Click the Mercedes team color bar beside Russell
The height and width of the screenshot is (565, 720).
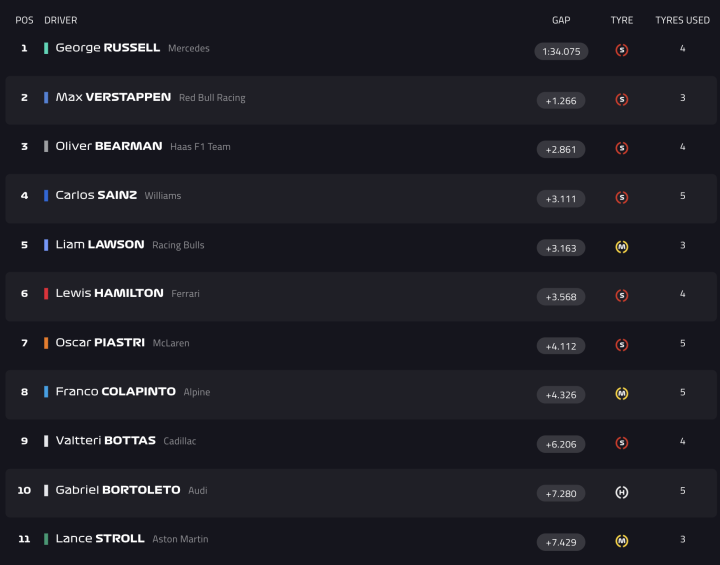pos(46,48)
